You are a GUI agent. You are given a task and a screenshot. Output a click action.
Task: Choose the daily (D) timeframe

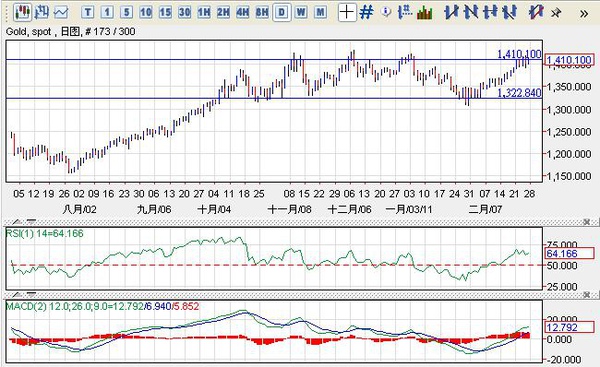click(282, 13)
